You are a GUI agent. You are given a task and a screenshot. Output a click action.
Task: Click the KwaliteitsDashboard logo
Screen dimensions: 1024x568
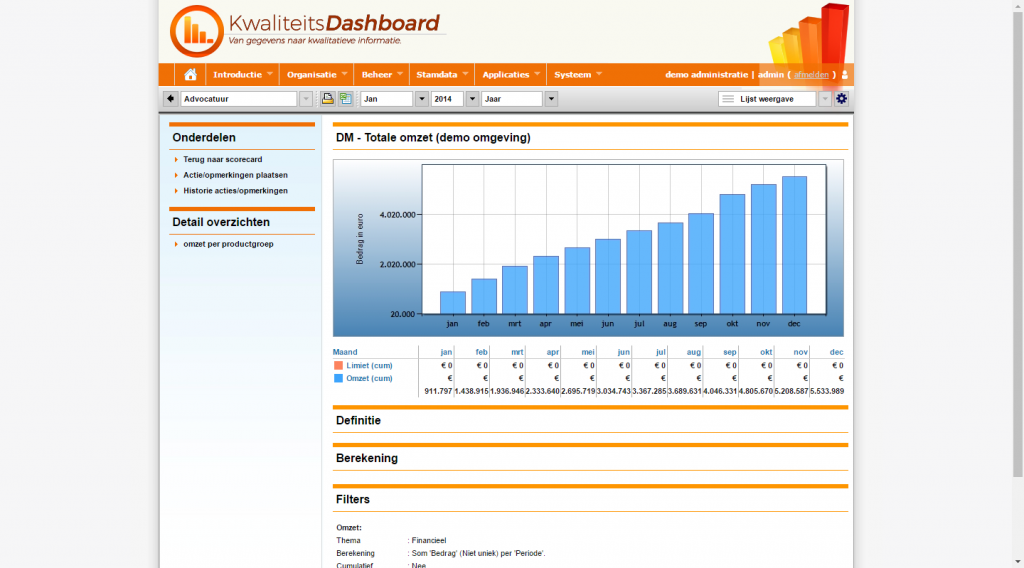(x=305, y=30)
